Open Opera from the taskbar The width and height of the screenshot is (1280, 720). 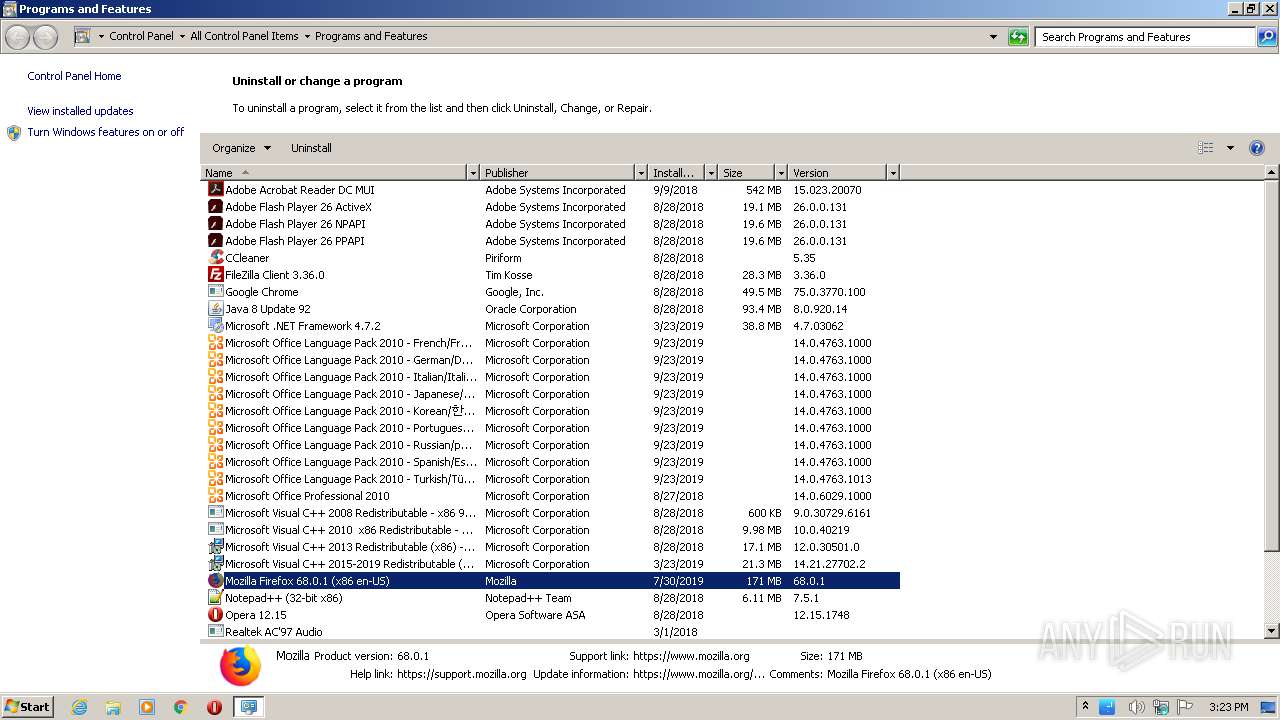point(214,707)
